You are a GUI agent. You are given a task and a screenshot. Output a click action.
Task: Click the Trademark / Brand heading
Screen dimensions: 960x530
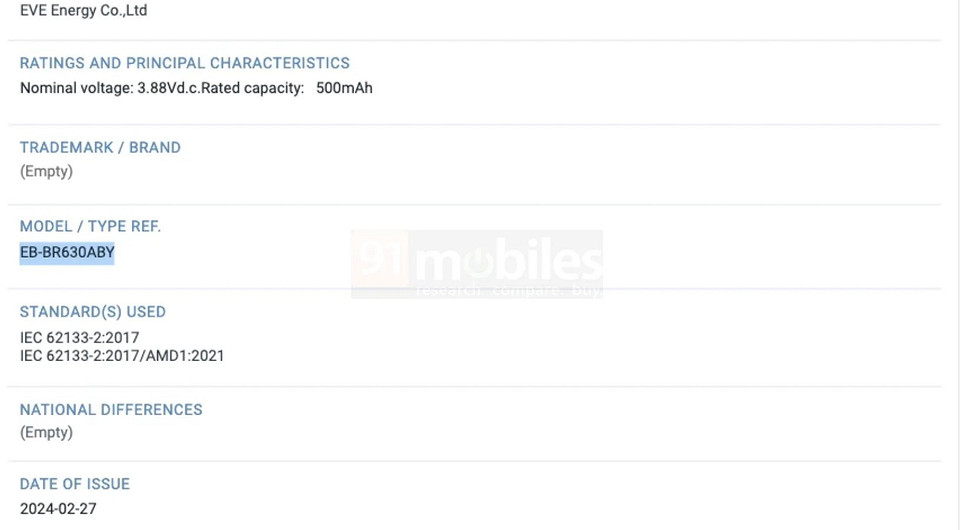(100, 147)
